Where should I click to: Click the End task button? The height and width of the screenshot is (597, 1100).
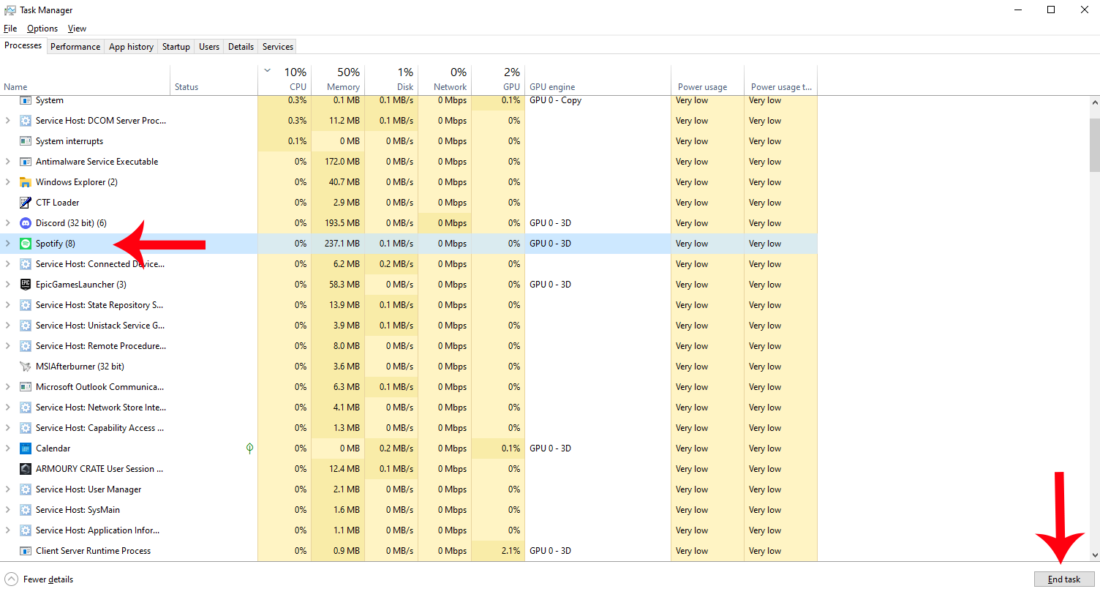[x=1063, y=579]
